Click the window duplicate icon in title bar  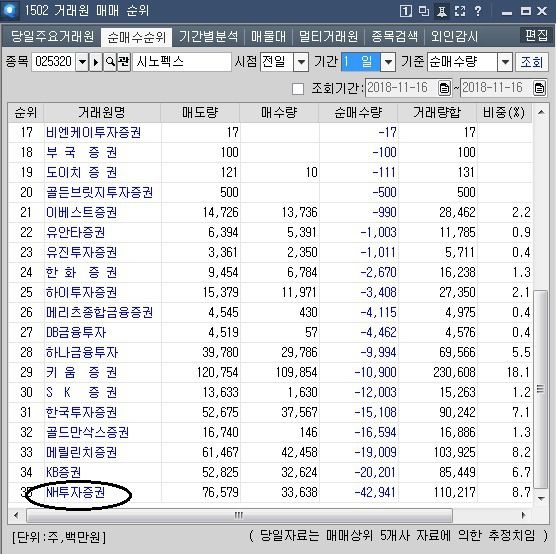click(x=424, y=11)
